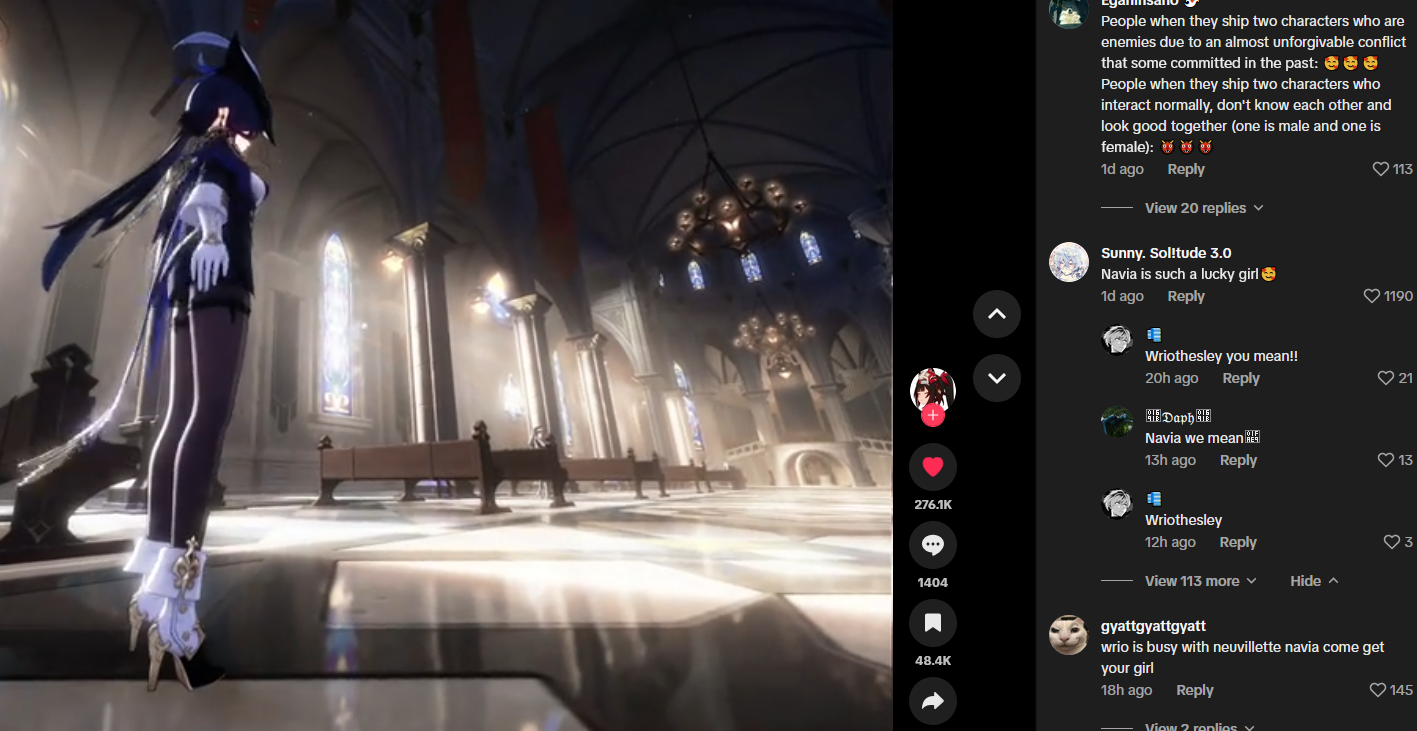Viewport: 1417px width, 731px height.
Task: Click the '276.1K' like count
Action: [933, 505]
